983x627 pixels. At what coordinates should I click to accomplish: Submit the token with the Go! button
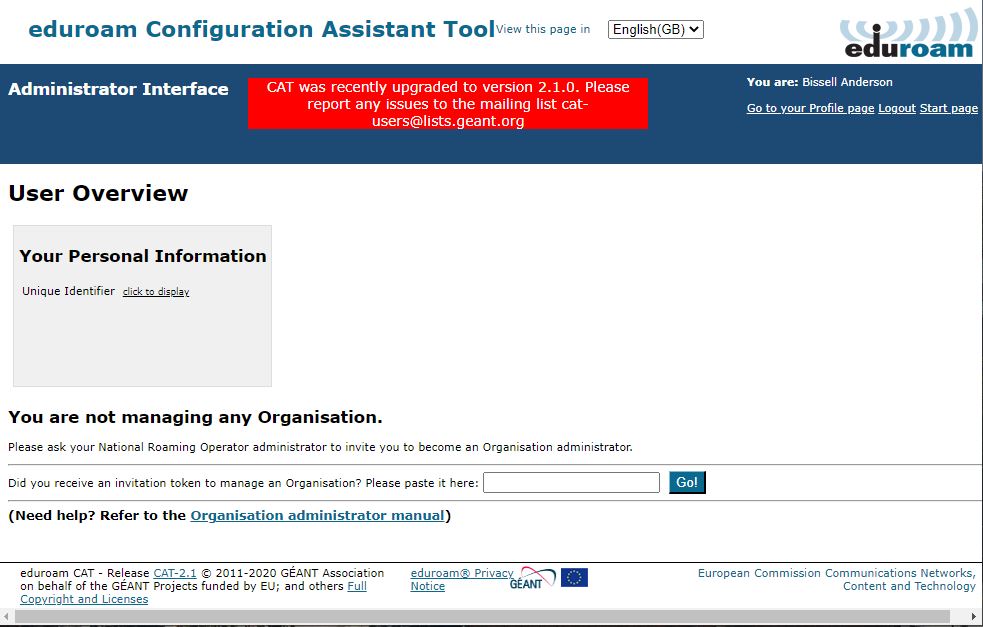click(687, 482)
